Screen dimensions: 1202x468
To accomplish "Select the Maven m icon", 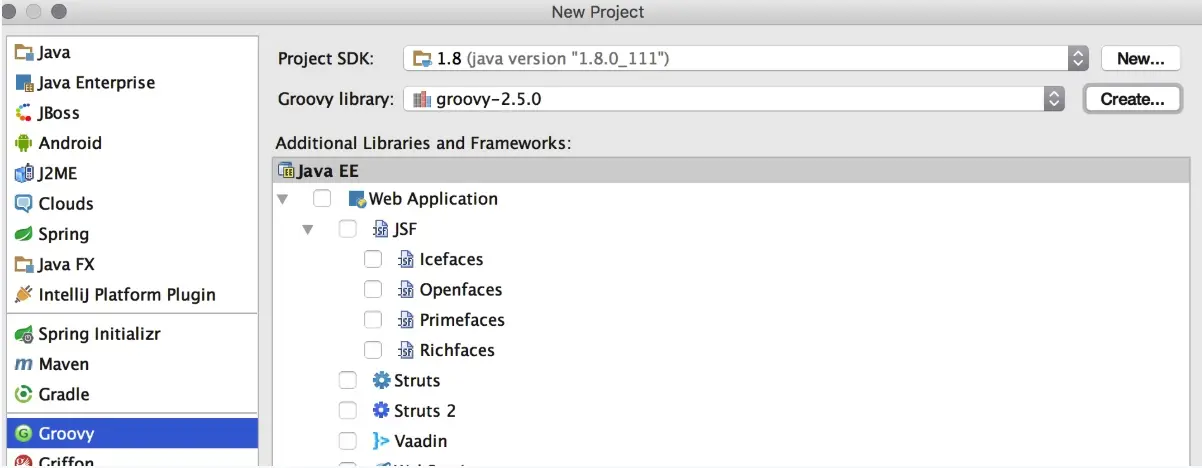I will pyautogui.click(x=24, y=364).
